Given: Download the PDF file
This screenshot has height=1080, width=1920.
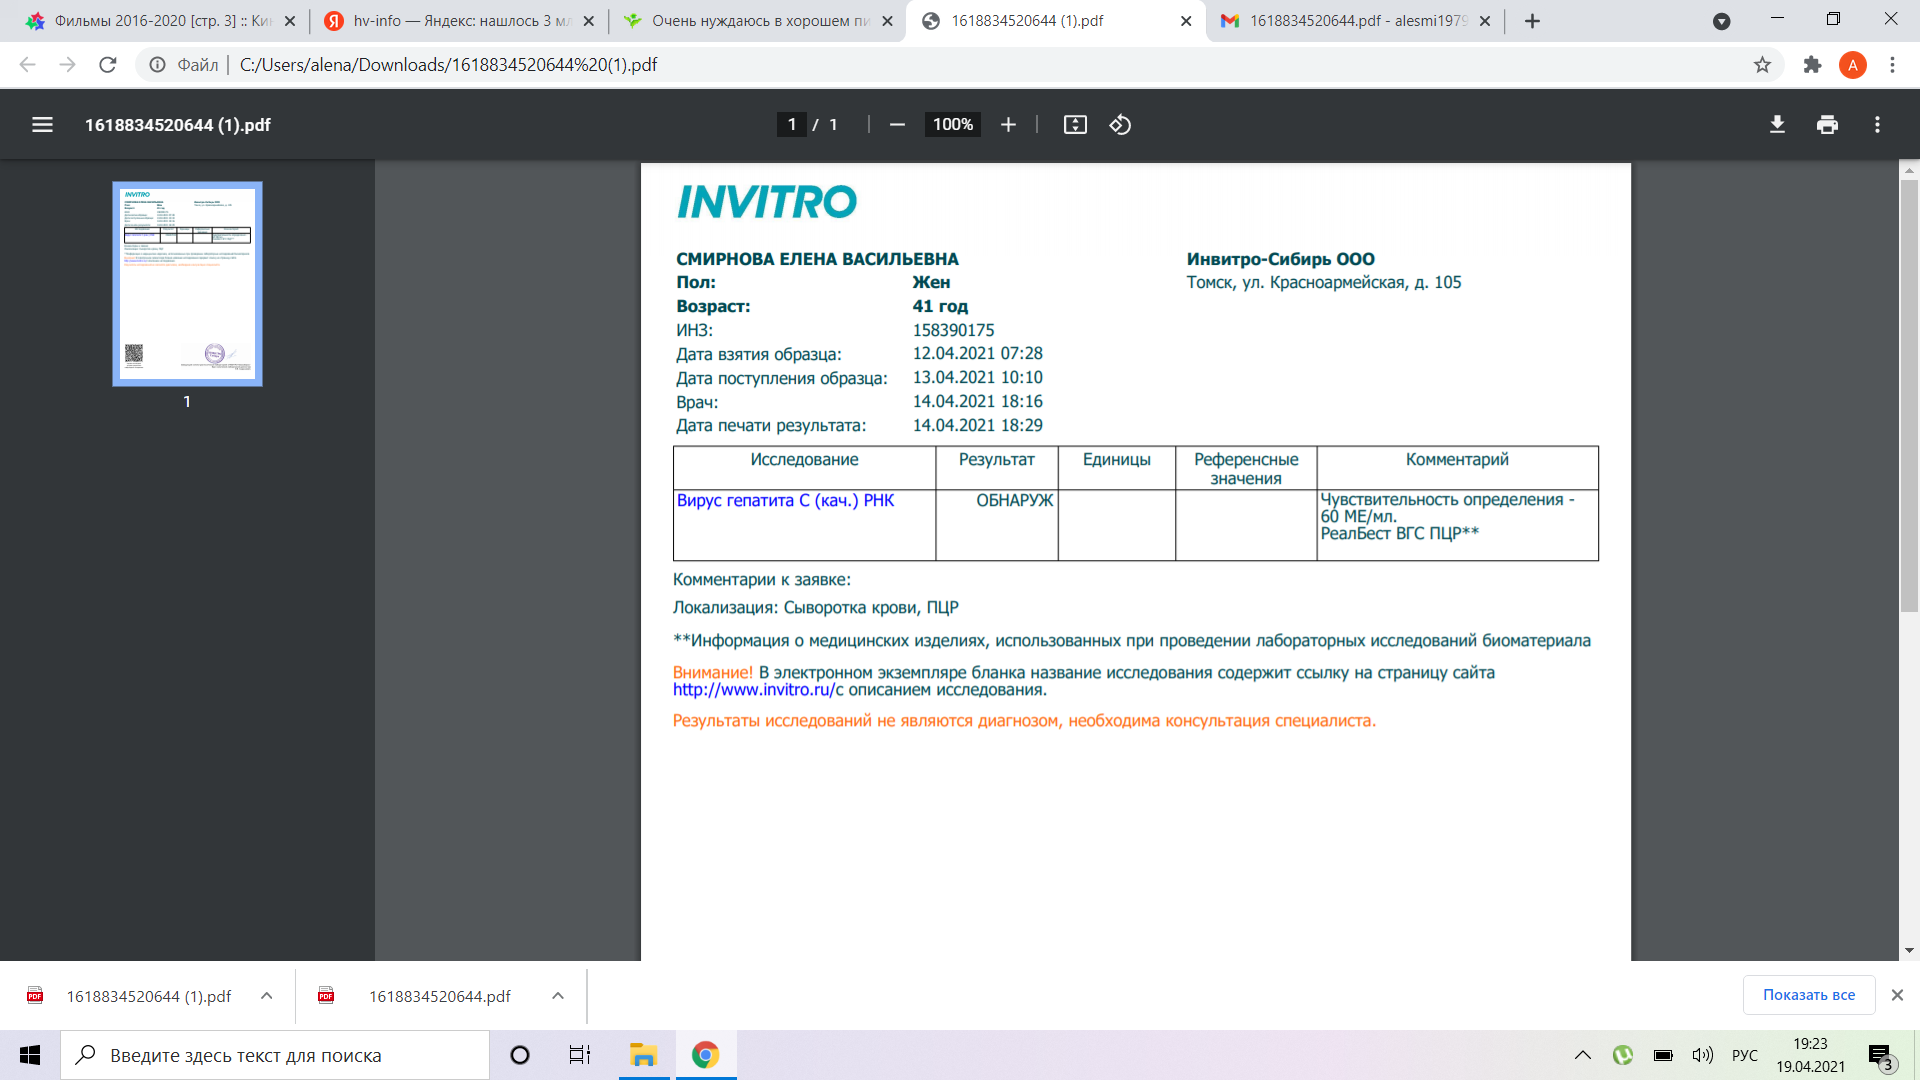Looking at the screenshot, I should [1777, 125].
